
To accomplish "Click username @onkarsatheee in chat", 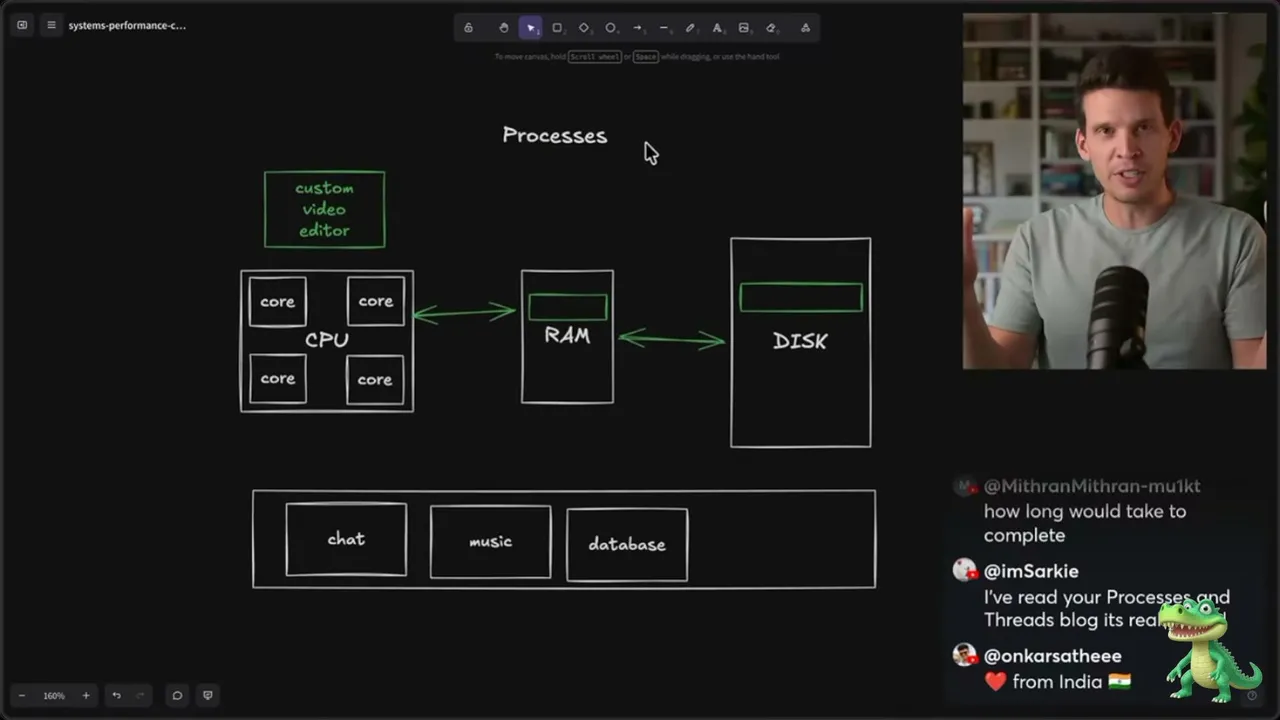I will click(x=1053, y=656).
